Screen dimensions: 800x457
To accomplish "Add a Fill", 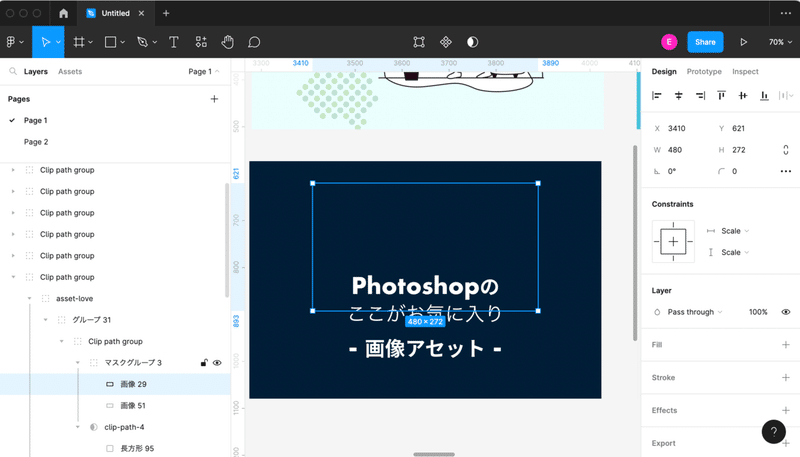I will [786, 345].
